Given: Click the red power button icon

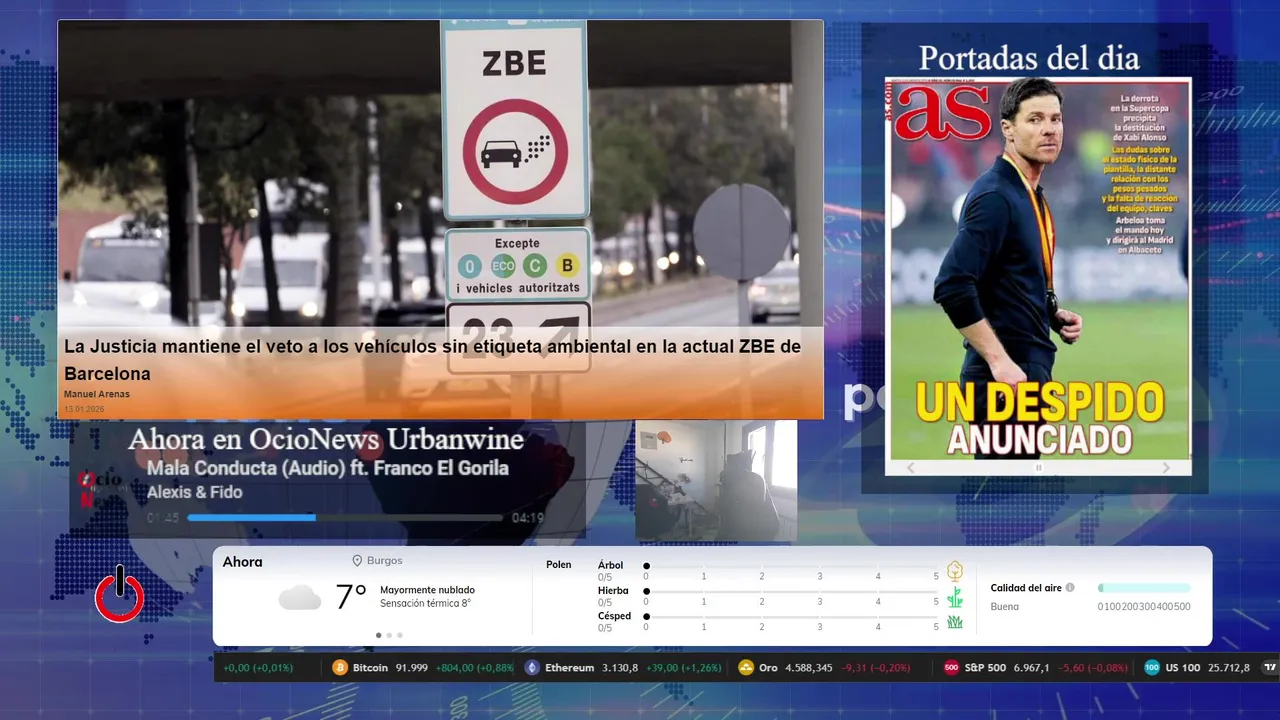Looking at the screenshot, I should coord(119,595).
